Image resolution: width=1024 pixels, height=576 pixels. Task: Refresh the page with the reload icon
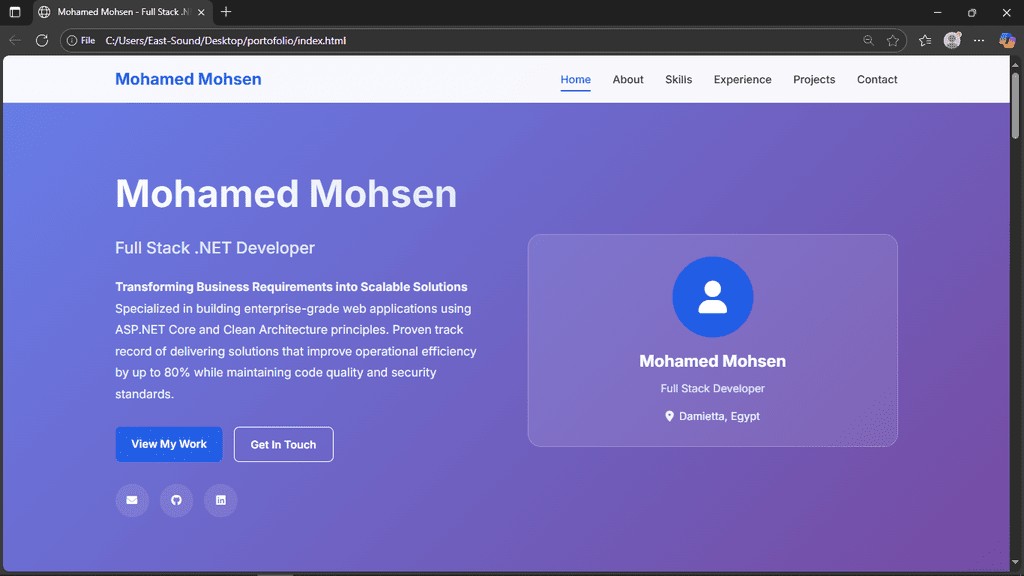42,40
